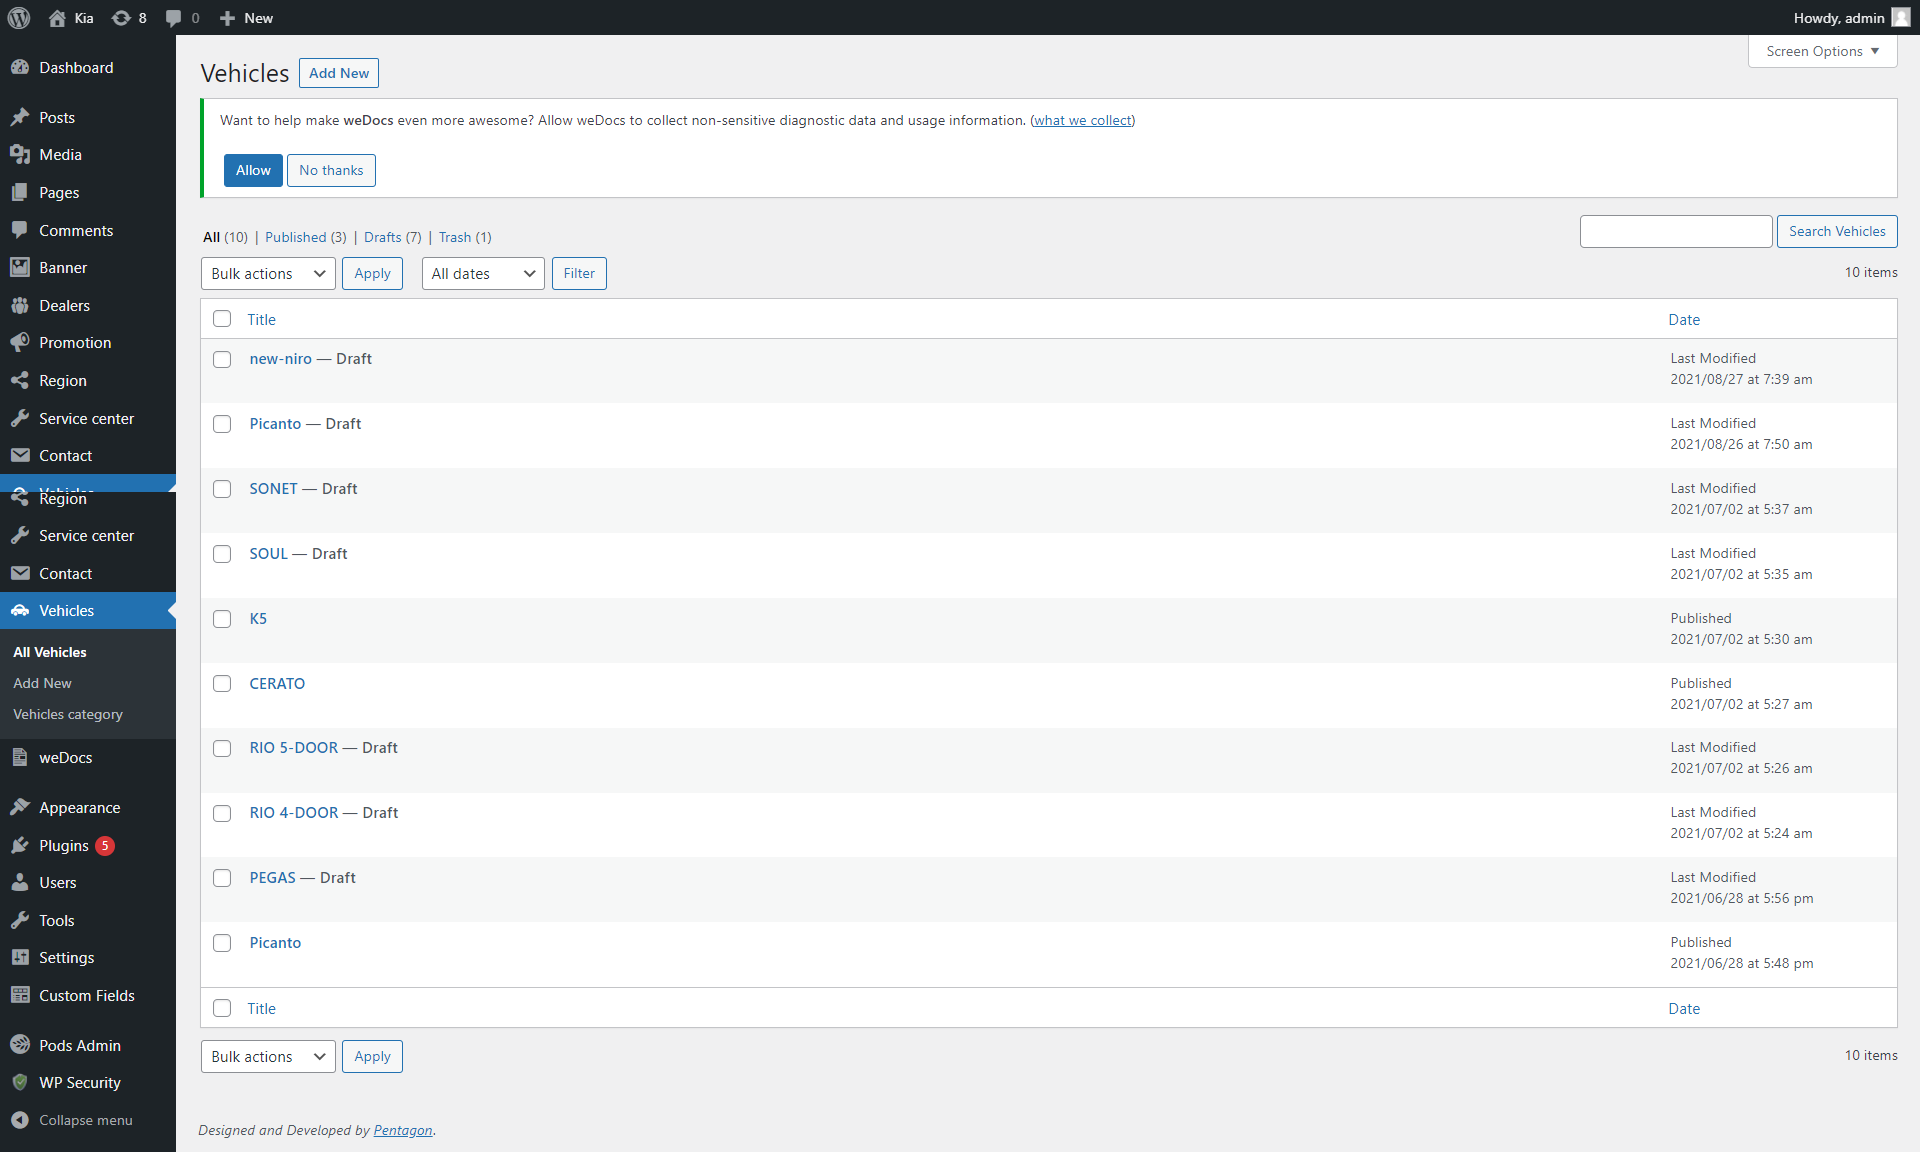
Task: Click Howdy, admin account text
Action: 1839,18
